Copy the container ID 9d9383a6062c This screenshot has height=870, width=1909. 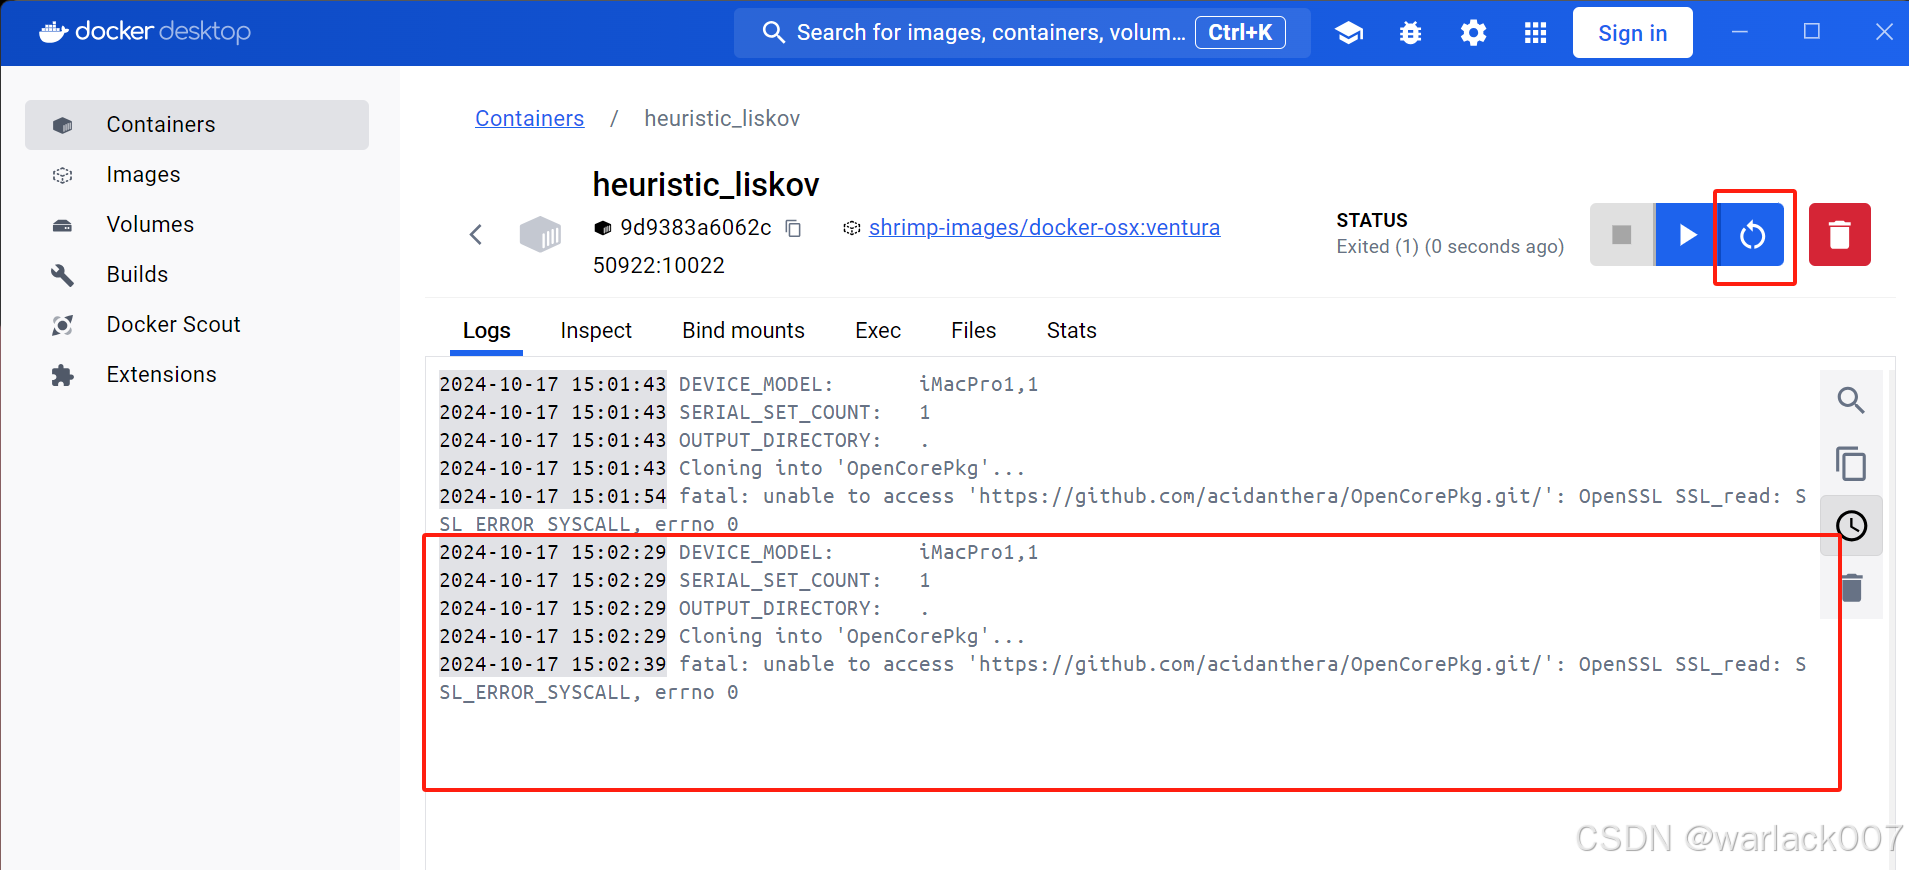pos(793,228)
